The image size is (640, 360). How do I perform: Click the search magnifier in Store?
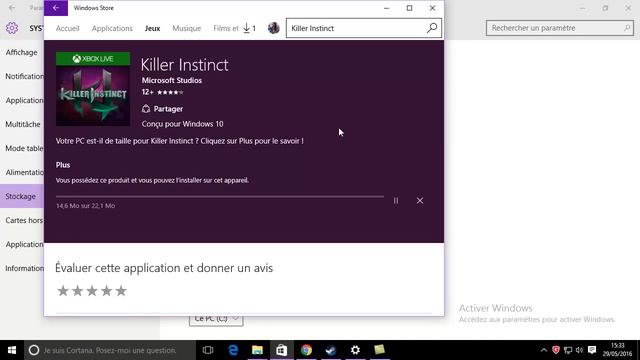432,28
